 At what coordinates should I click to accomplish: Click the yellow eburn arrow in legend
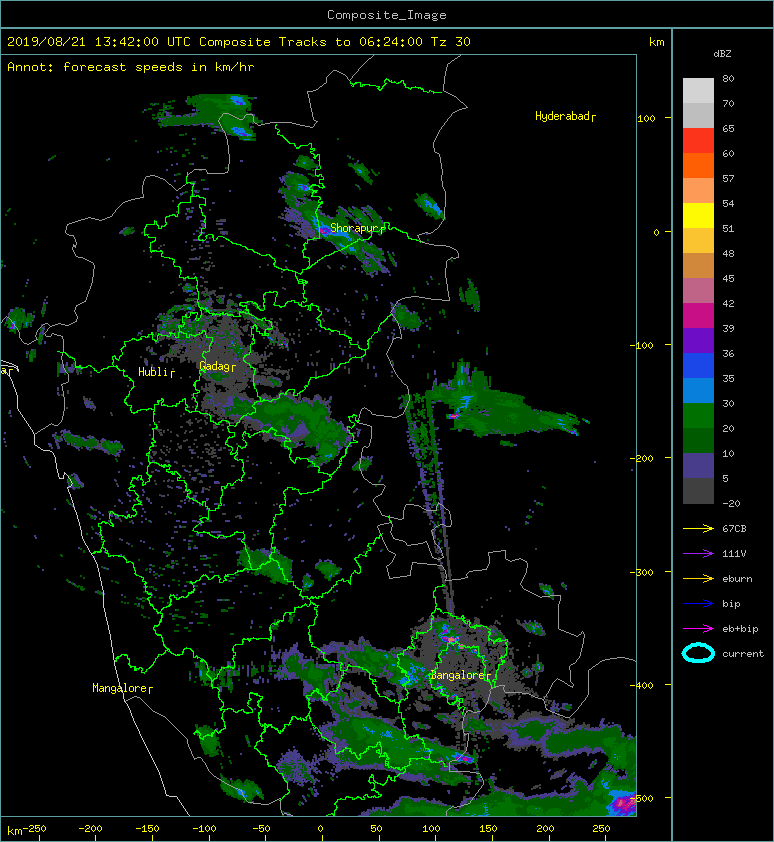point(698,579)
